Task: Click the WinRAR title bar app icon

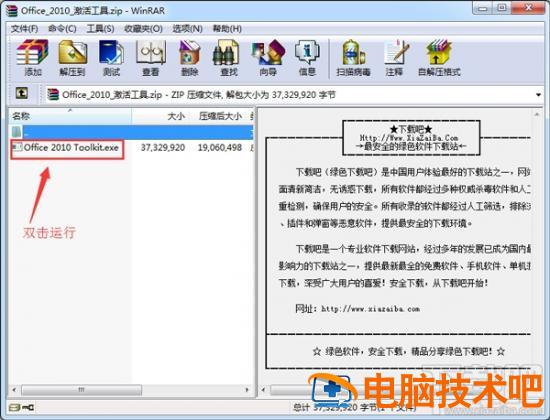Action: tap(12, 11)
